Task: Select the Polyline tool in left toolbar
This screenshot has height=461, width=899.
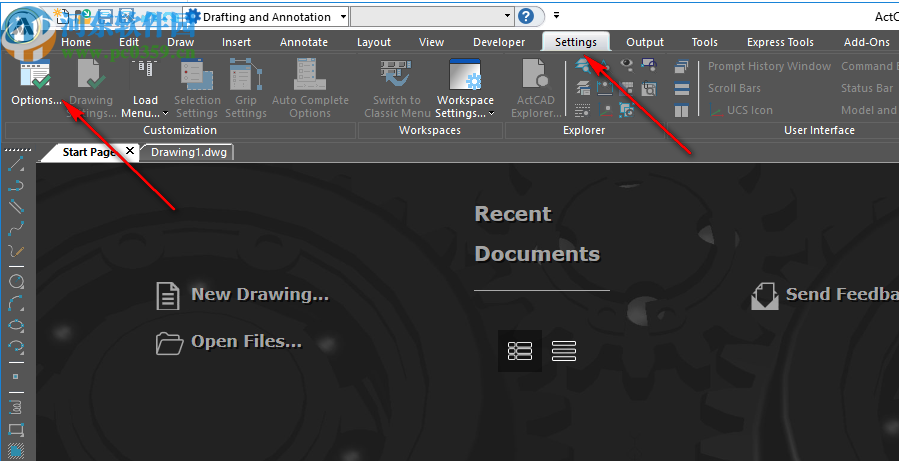Action: (x=16, y=185)
